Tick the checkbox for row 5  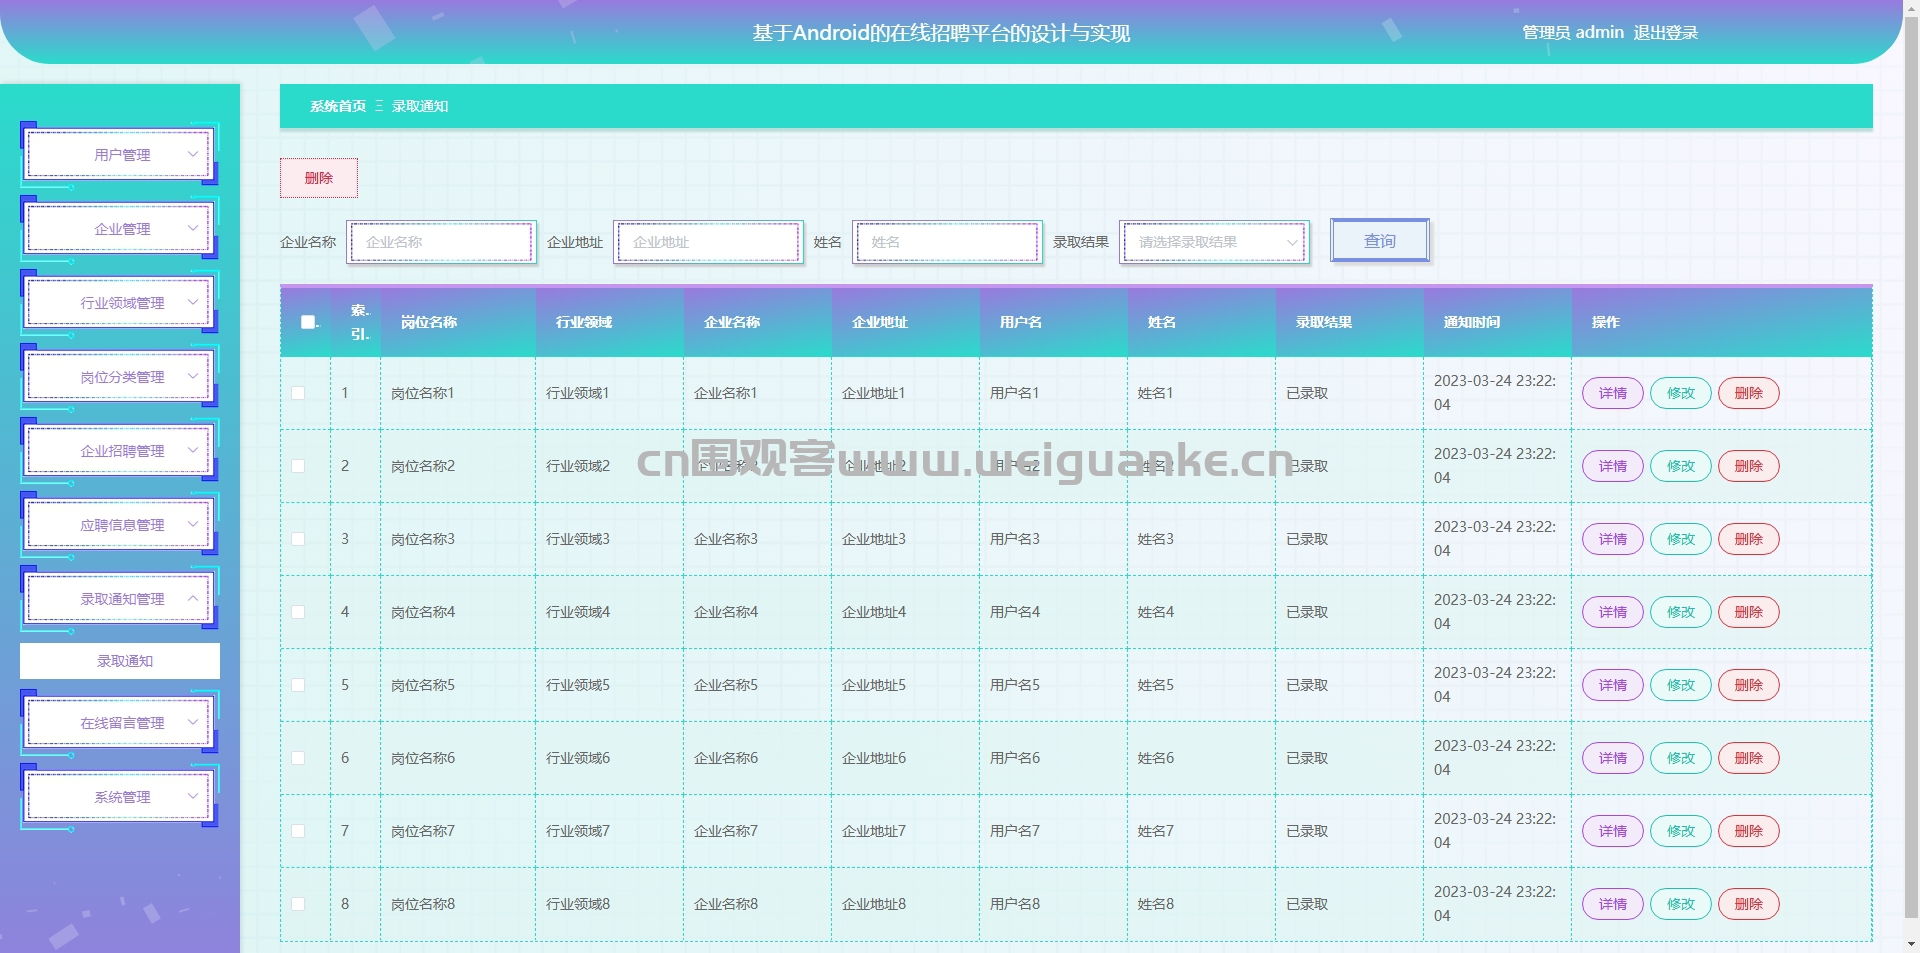(x=298, y=685)
